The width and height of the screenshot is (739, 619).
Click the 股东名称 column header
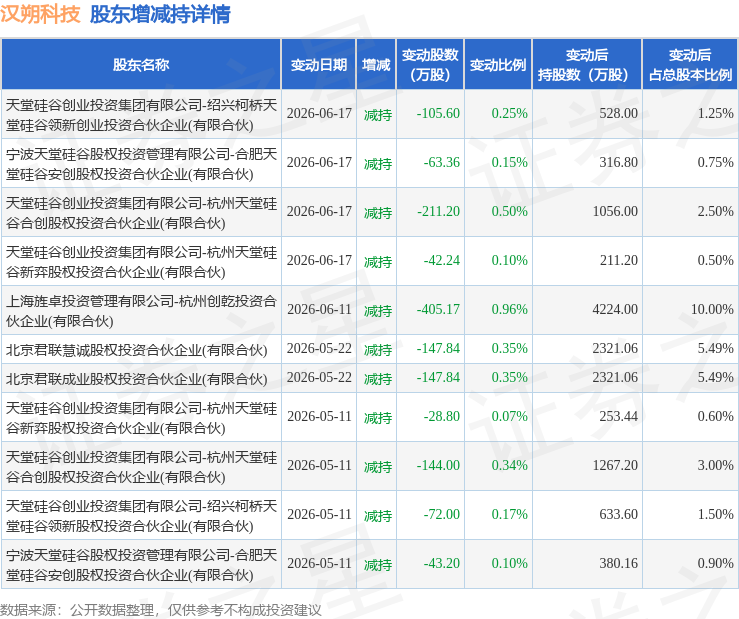pyautogui.click(x=140, y=65)
